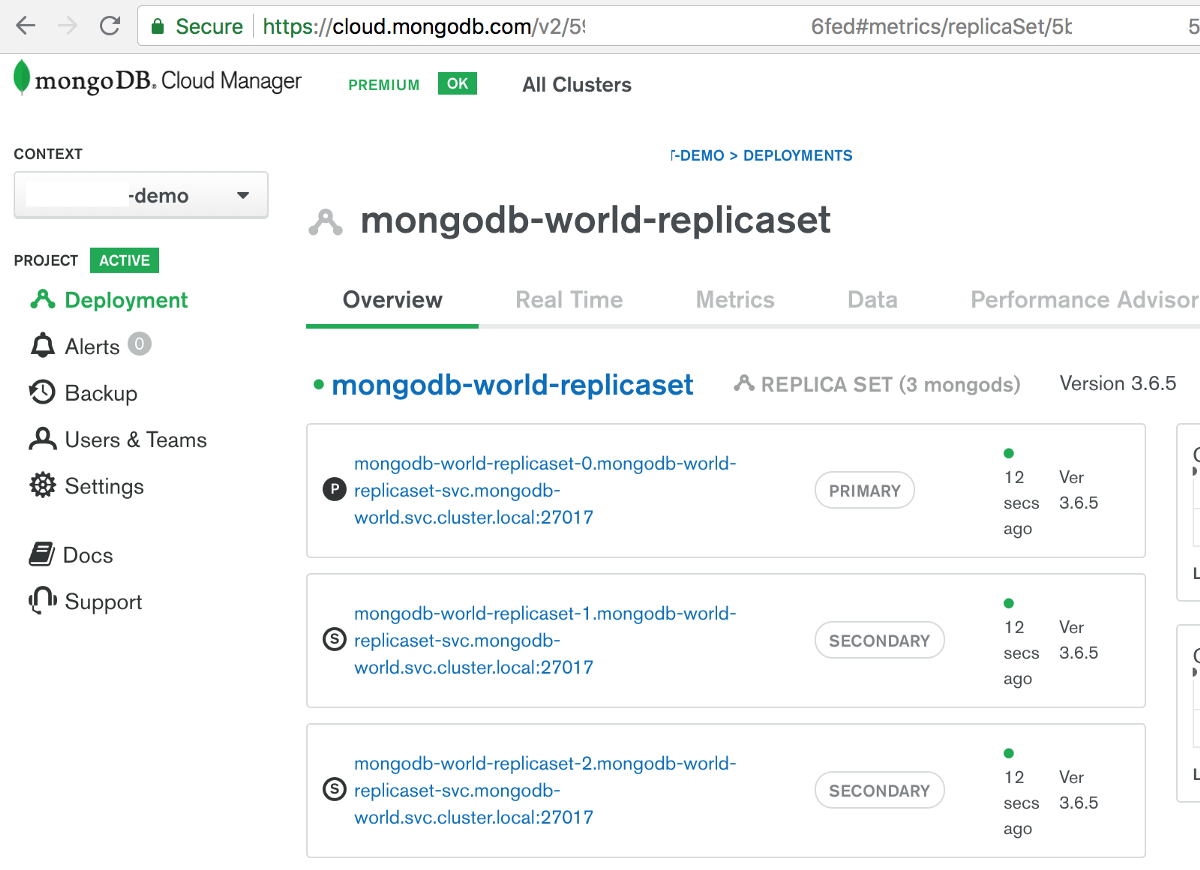Click the MongoDB leaf logo icon
This screenshot has height=870, width=1200.
coord(21,79)
